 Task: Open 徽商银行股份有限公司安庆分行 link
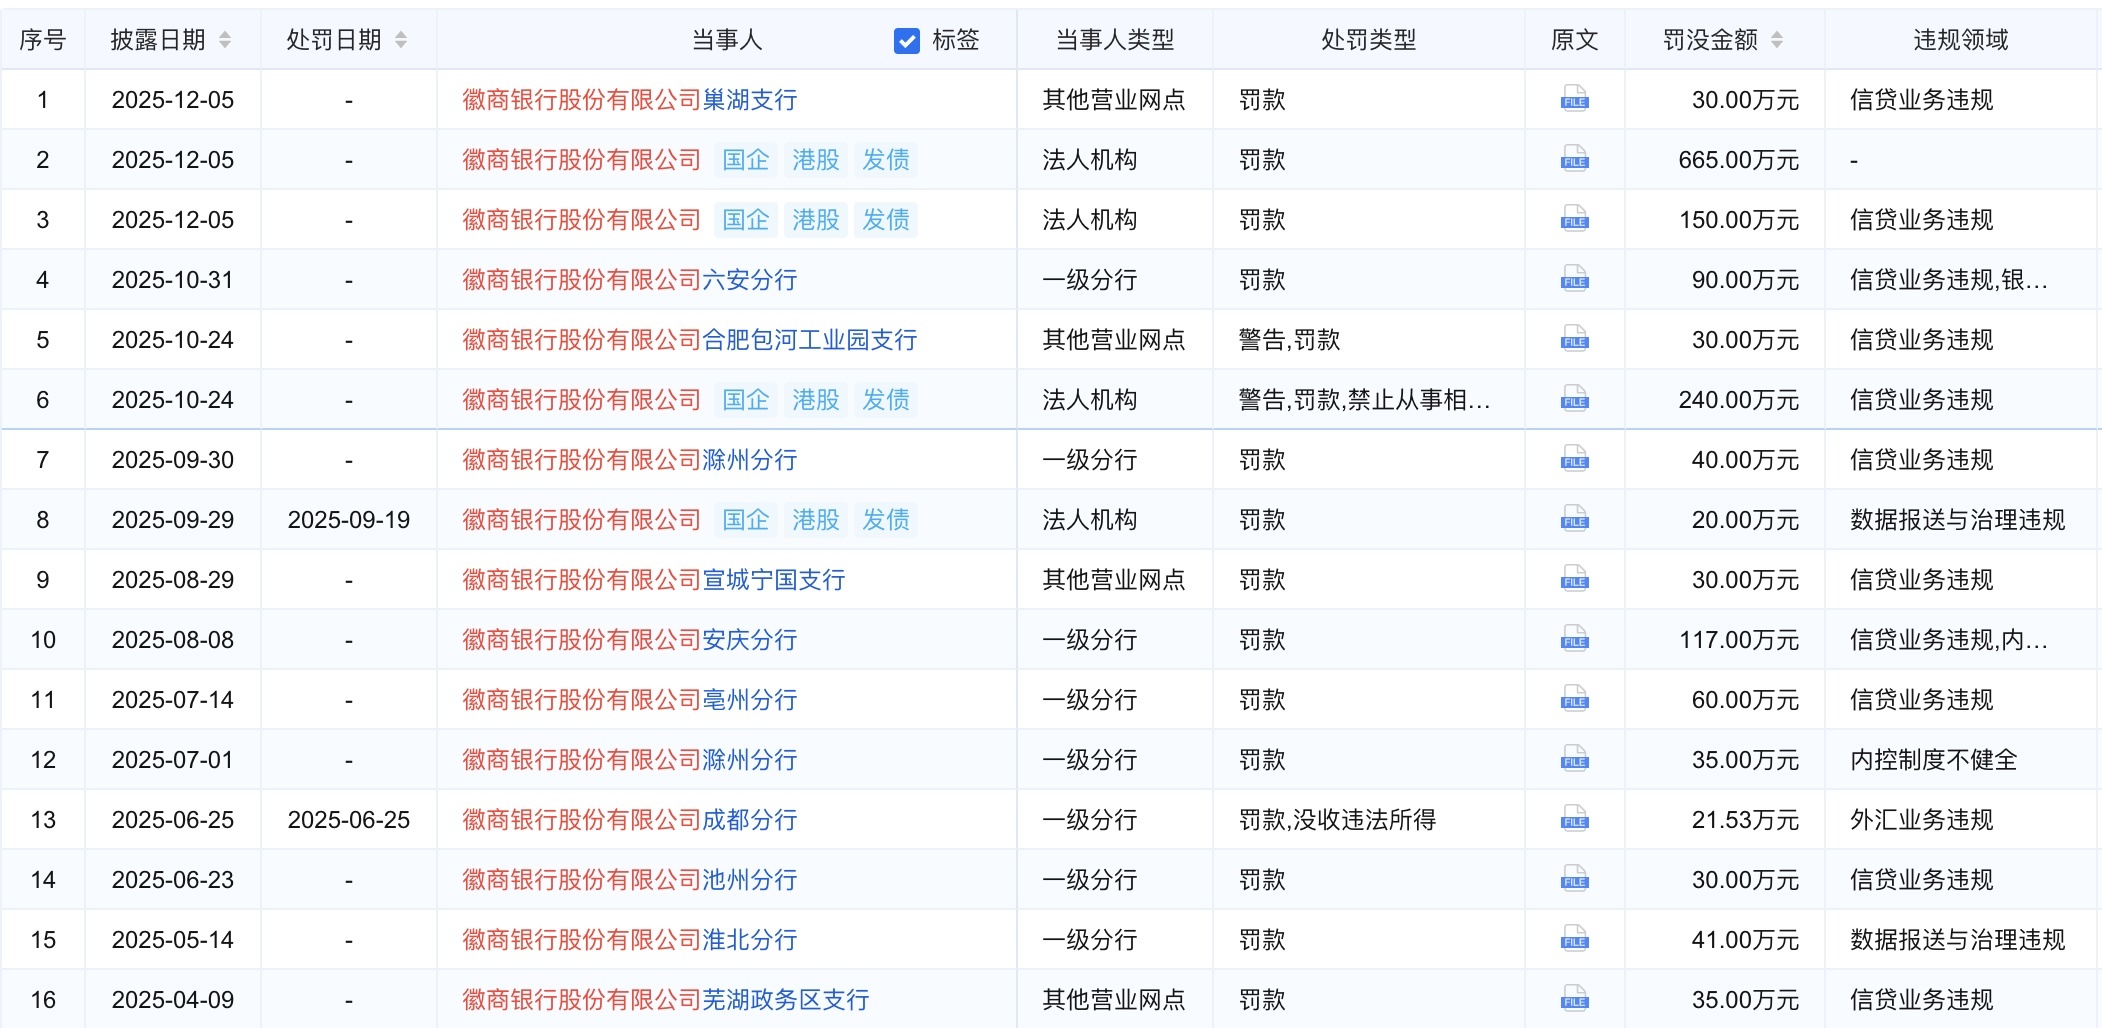630,640
